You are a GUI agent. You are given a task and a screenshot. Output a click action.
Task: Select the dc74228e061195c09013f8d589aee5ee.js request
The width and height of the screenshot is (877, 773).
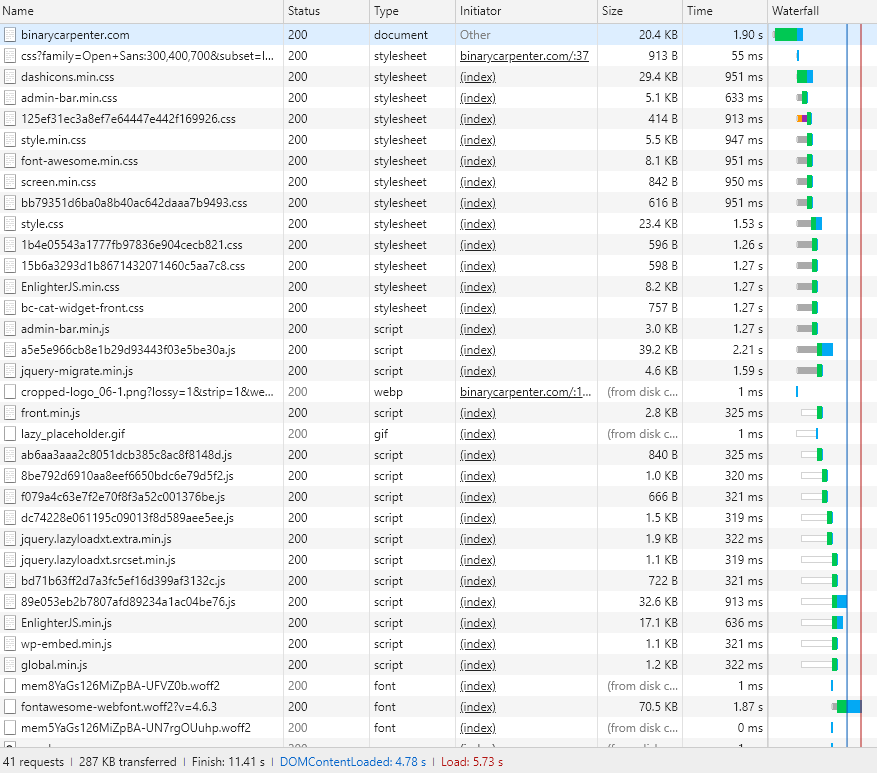point(128,518)
